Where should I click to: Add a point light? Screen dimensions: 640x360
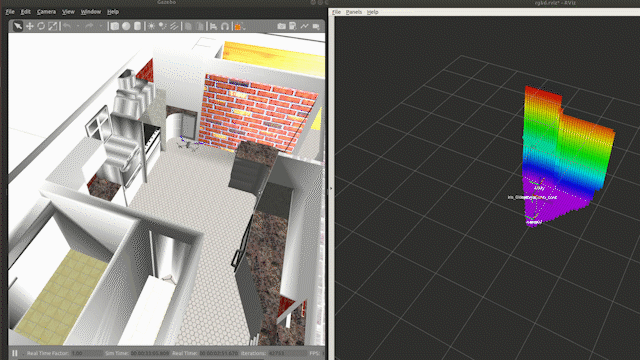pyautogui.click(x=151, y=26)
